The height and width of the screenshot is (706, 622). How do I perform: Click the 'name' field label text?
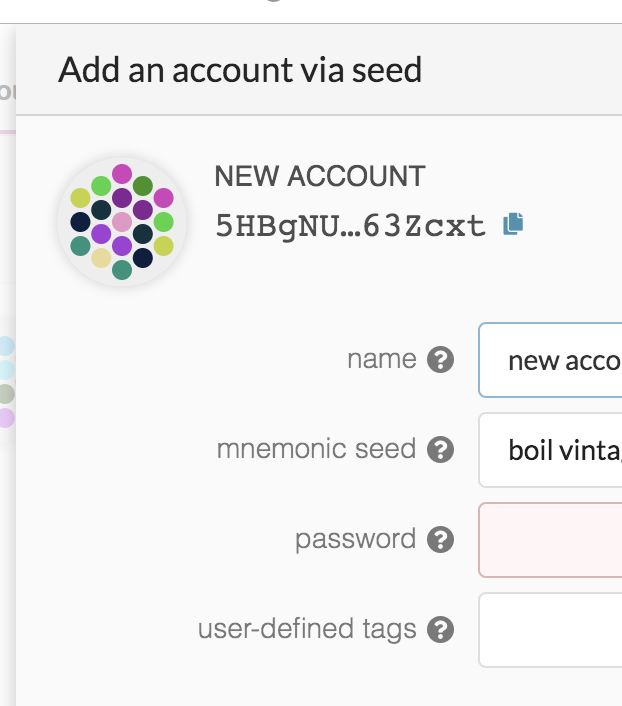(x=382, y=359)
